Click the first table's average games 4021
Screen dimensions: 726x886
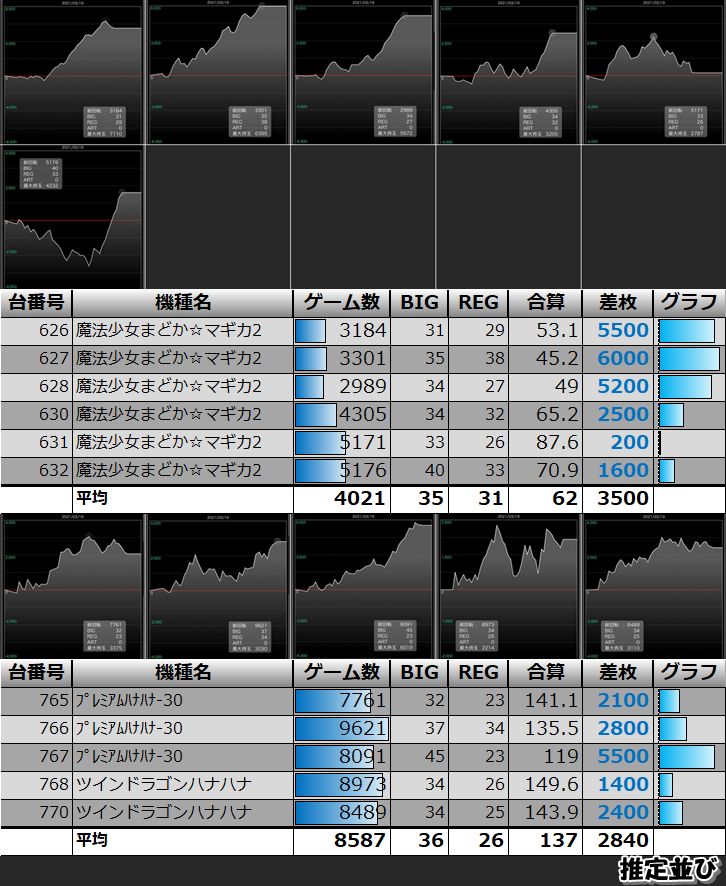tap(359, 498)
